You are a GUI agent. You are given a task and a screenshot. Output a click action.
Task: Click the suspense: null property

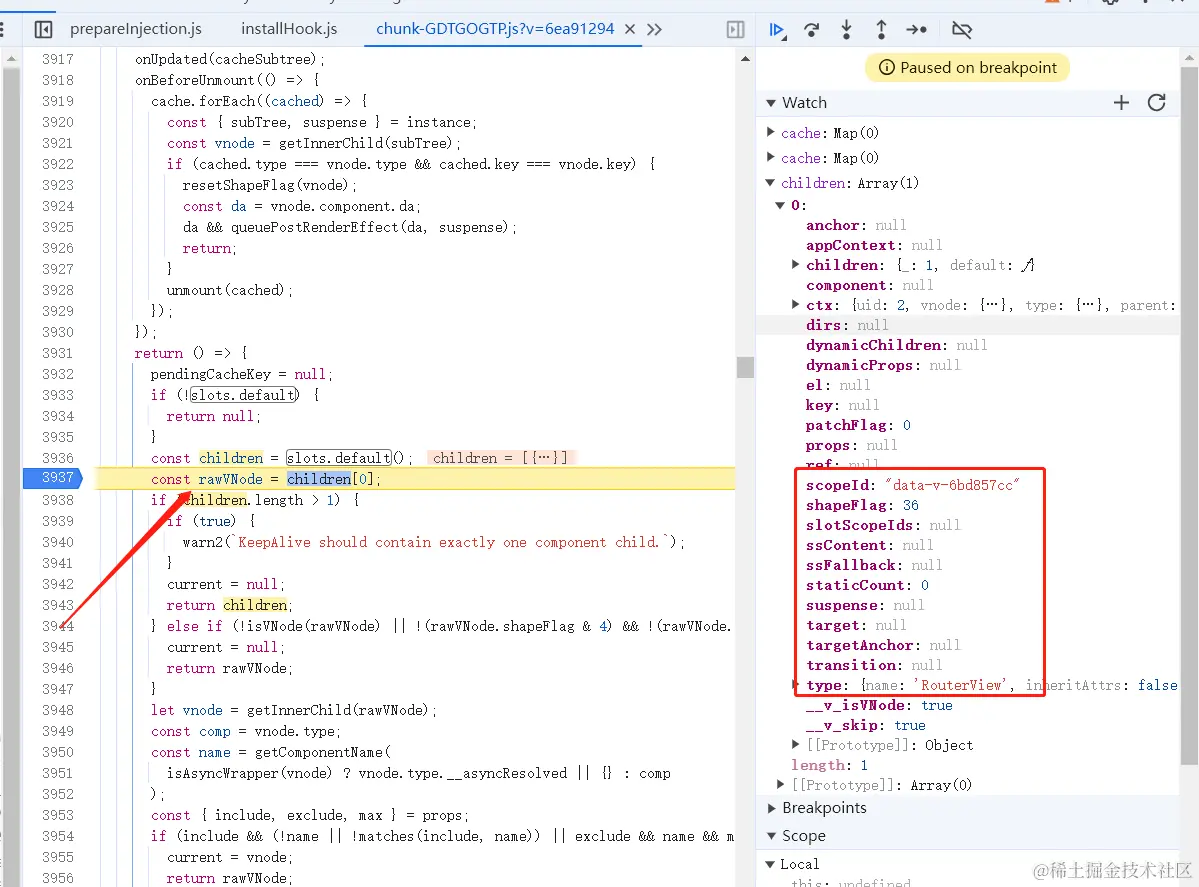[865, 605]
